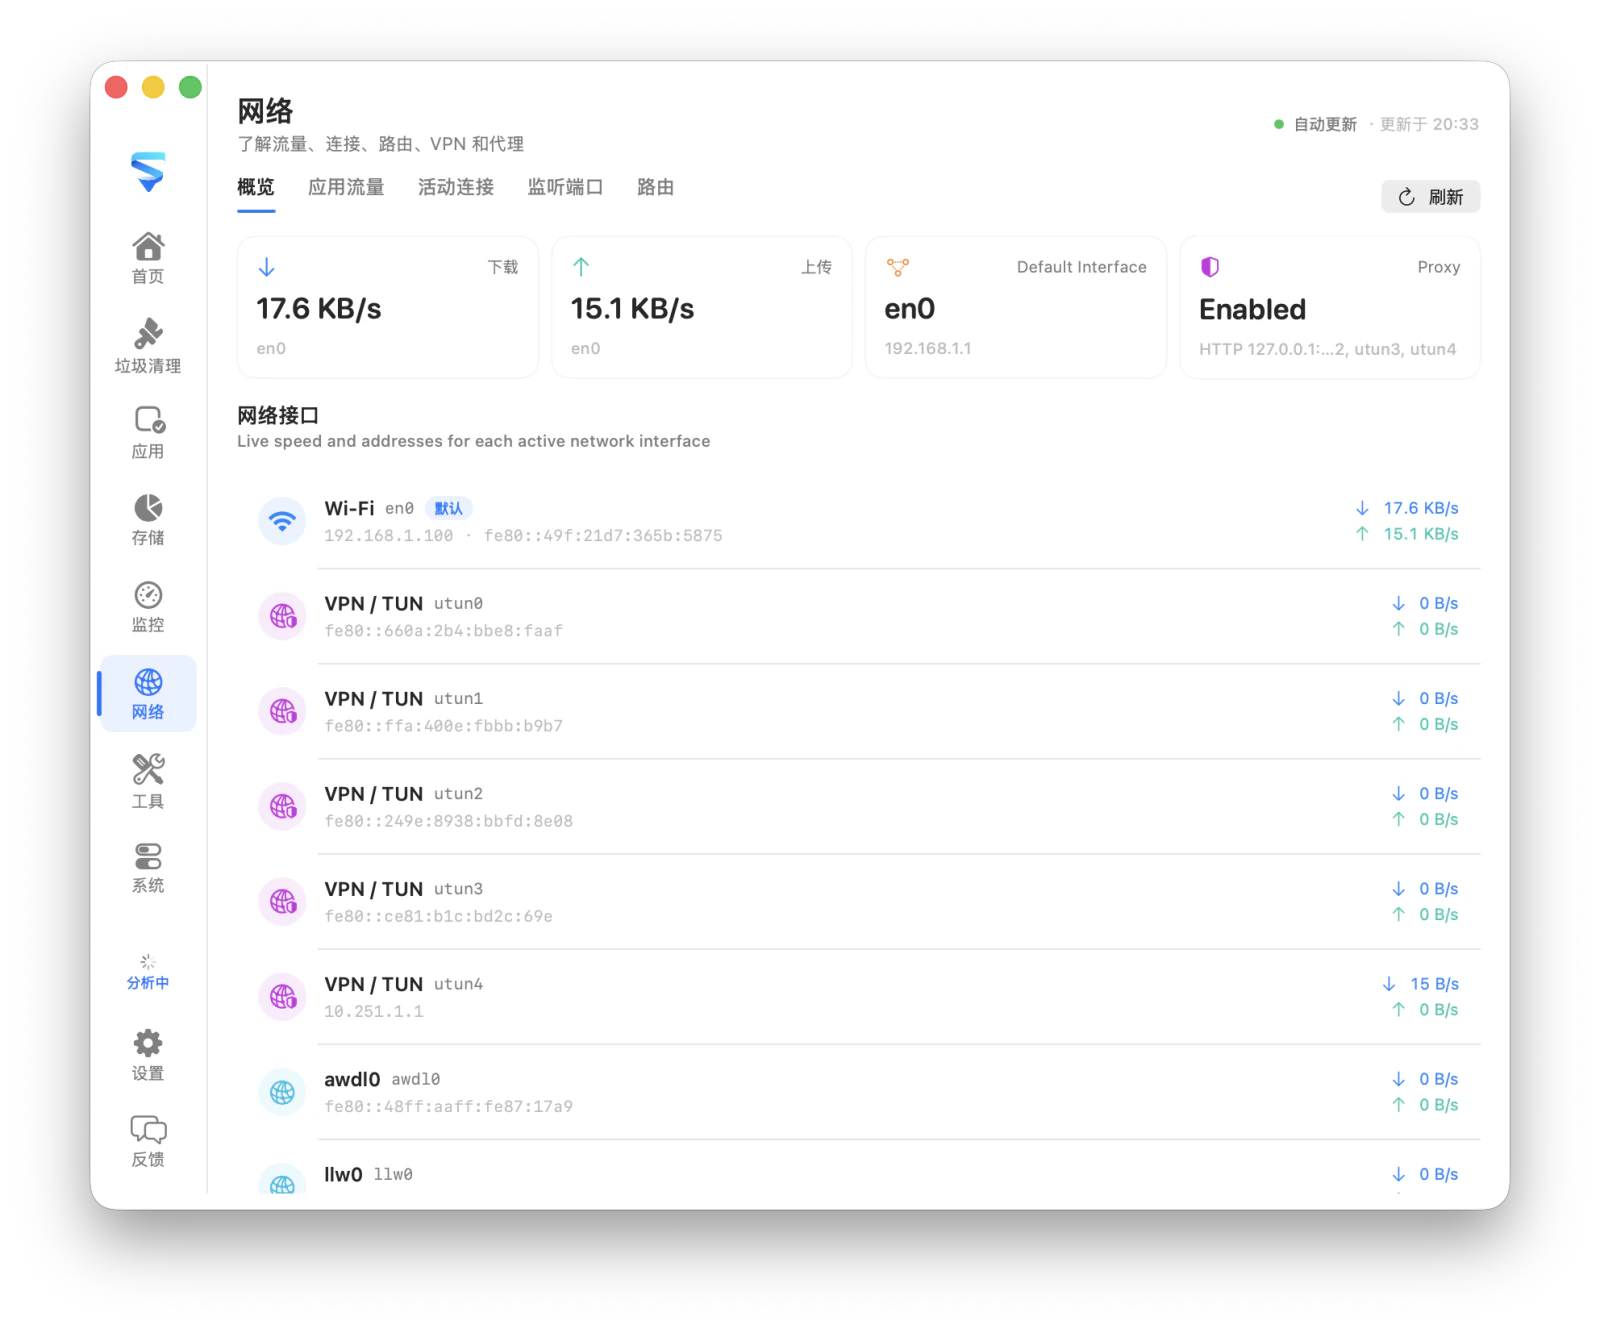1600x1329 pixels.
Task: Click the 分析中 analyzing status indicator
Action: pyautogui.click(x=148, y=972)
